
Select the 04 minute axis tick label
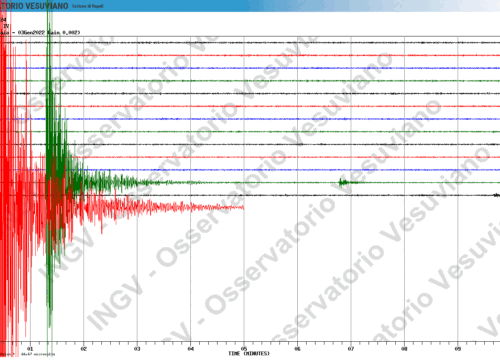coord(190,349)
